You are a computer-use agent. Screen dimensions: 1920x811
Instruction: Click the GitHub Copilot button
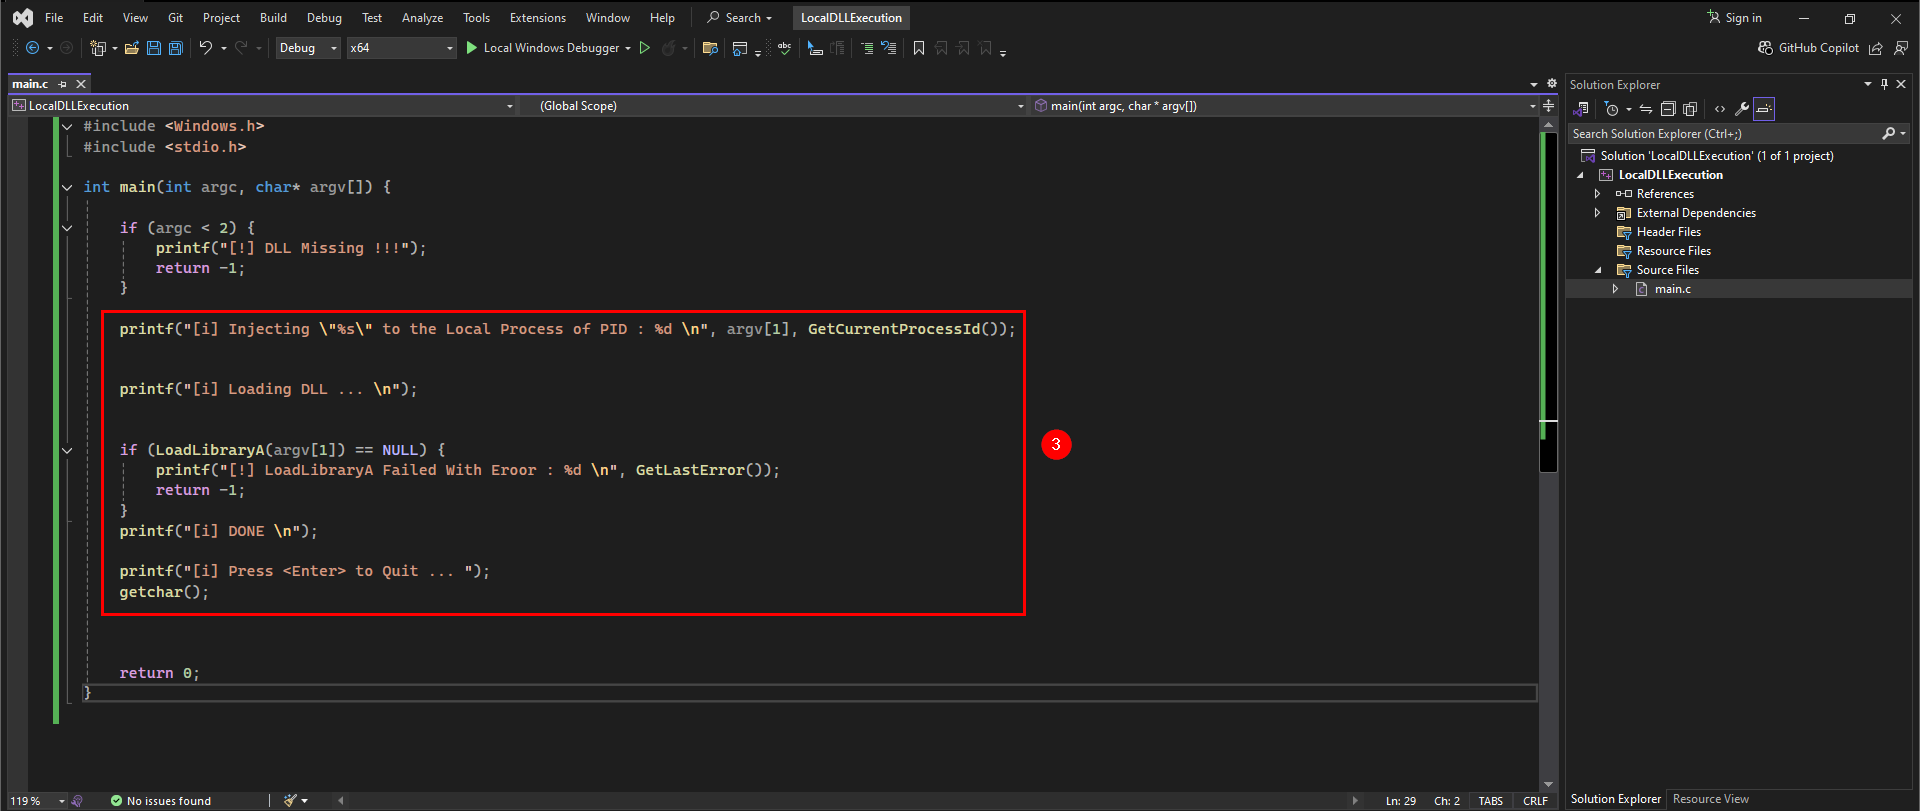click(x=1809, y=48)
